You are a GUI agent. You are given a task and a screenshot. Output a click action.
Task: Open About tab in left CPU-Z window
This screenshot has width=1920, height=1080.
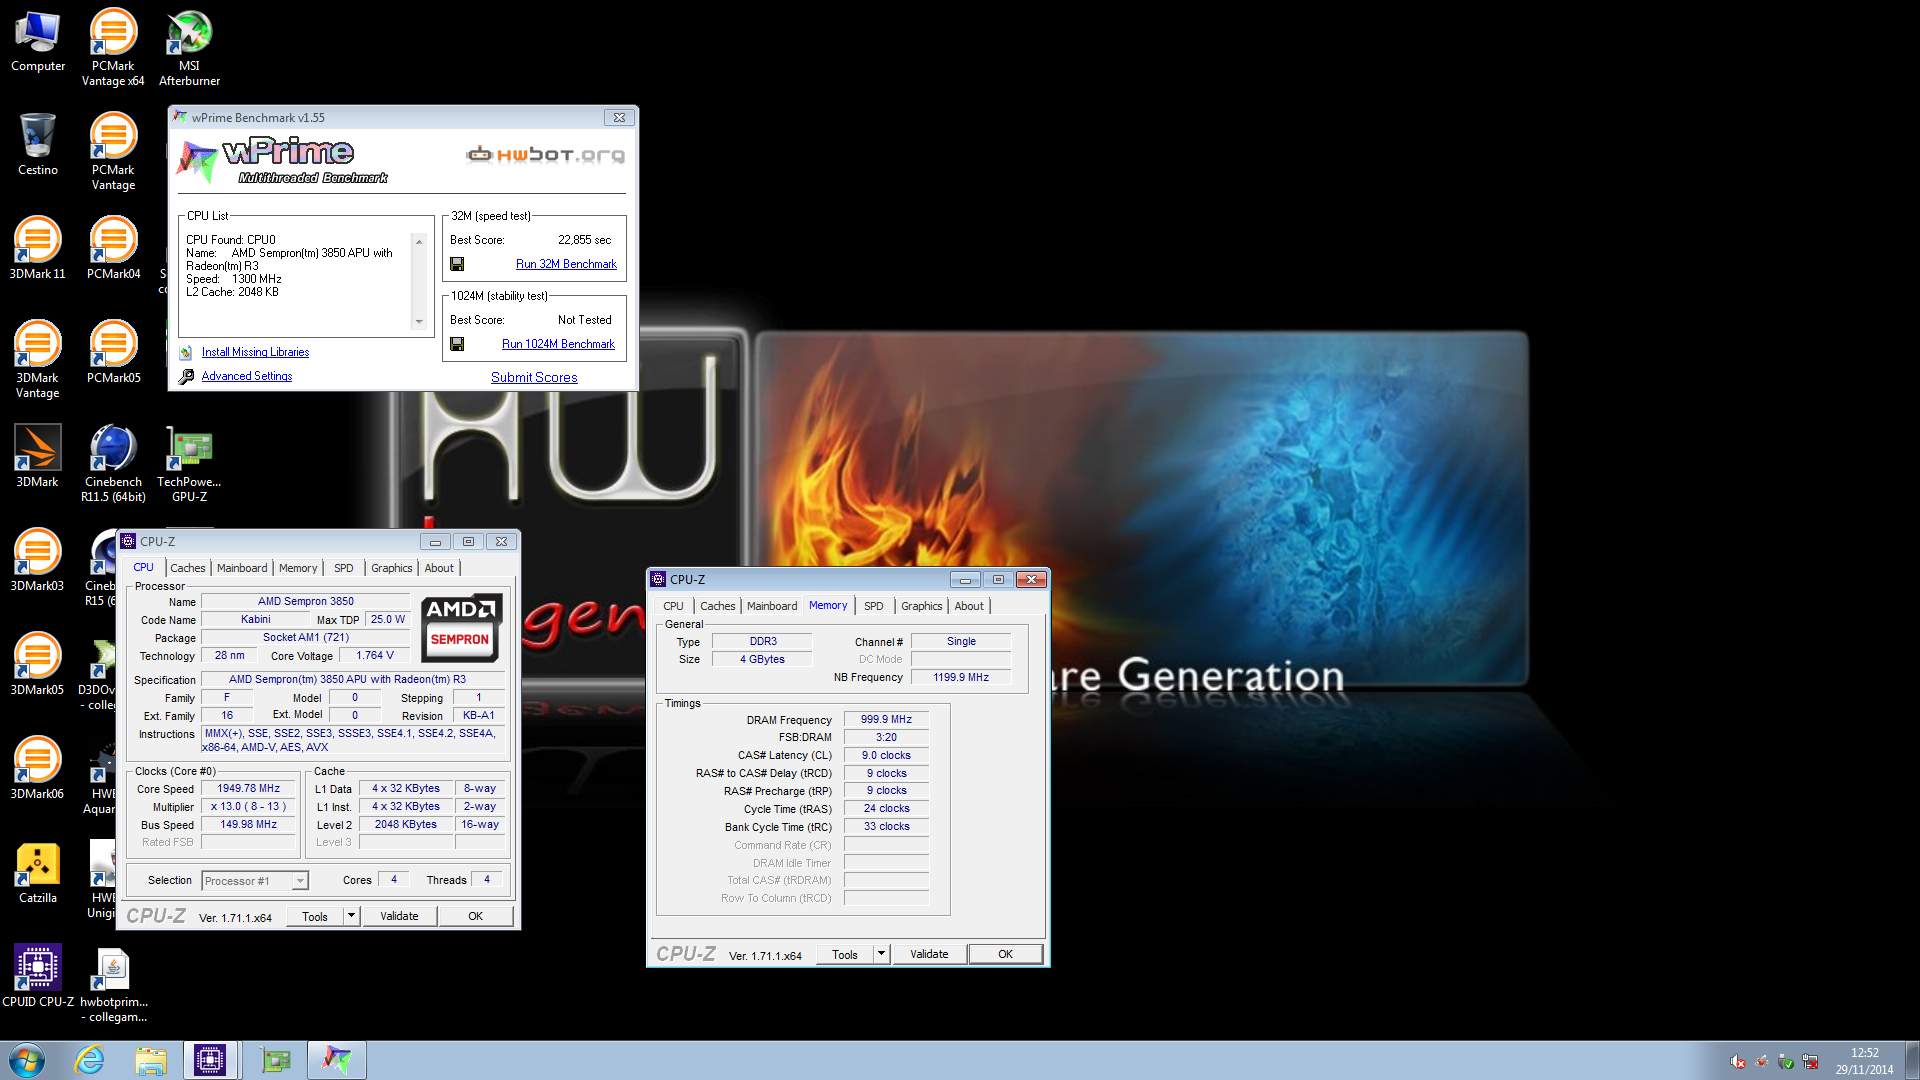[x=439, y=568]
